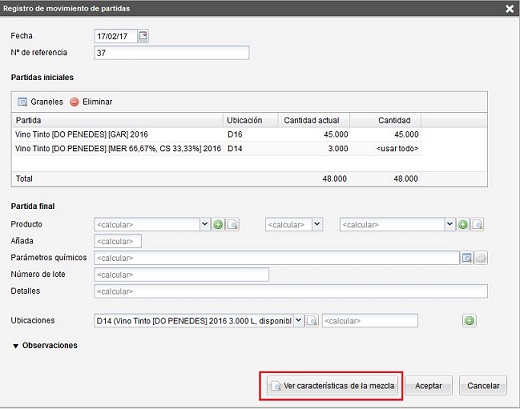Open the Parámetros químicos table icon
This screenshot has width=520, height=409.
[x=467, y=258]
